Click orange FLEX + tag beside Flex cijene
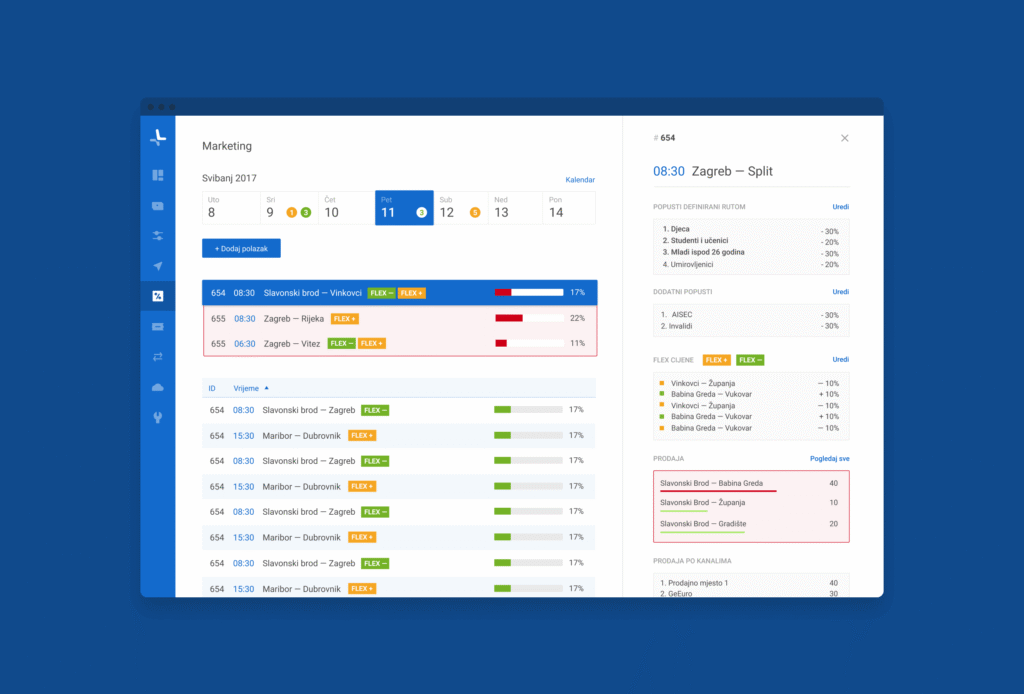1024x694 pixels. pyautogui.click(x=716, y=359)
